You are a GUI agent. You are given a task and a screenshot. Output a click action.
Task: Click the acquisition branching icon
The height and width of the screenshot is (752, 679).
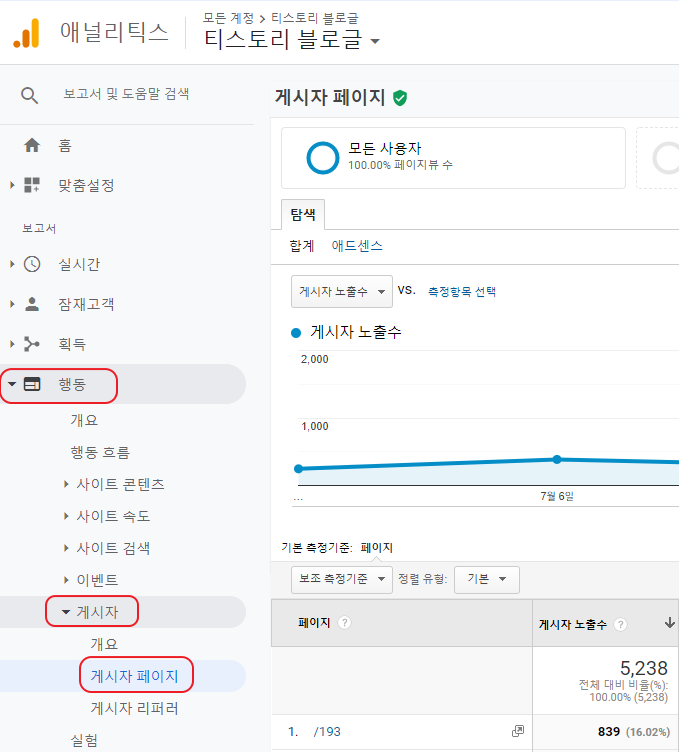click(x=32, y=344)
